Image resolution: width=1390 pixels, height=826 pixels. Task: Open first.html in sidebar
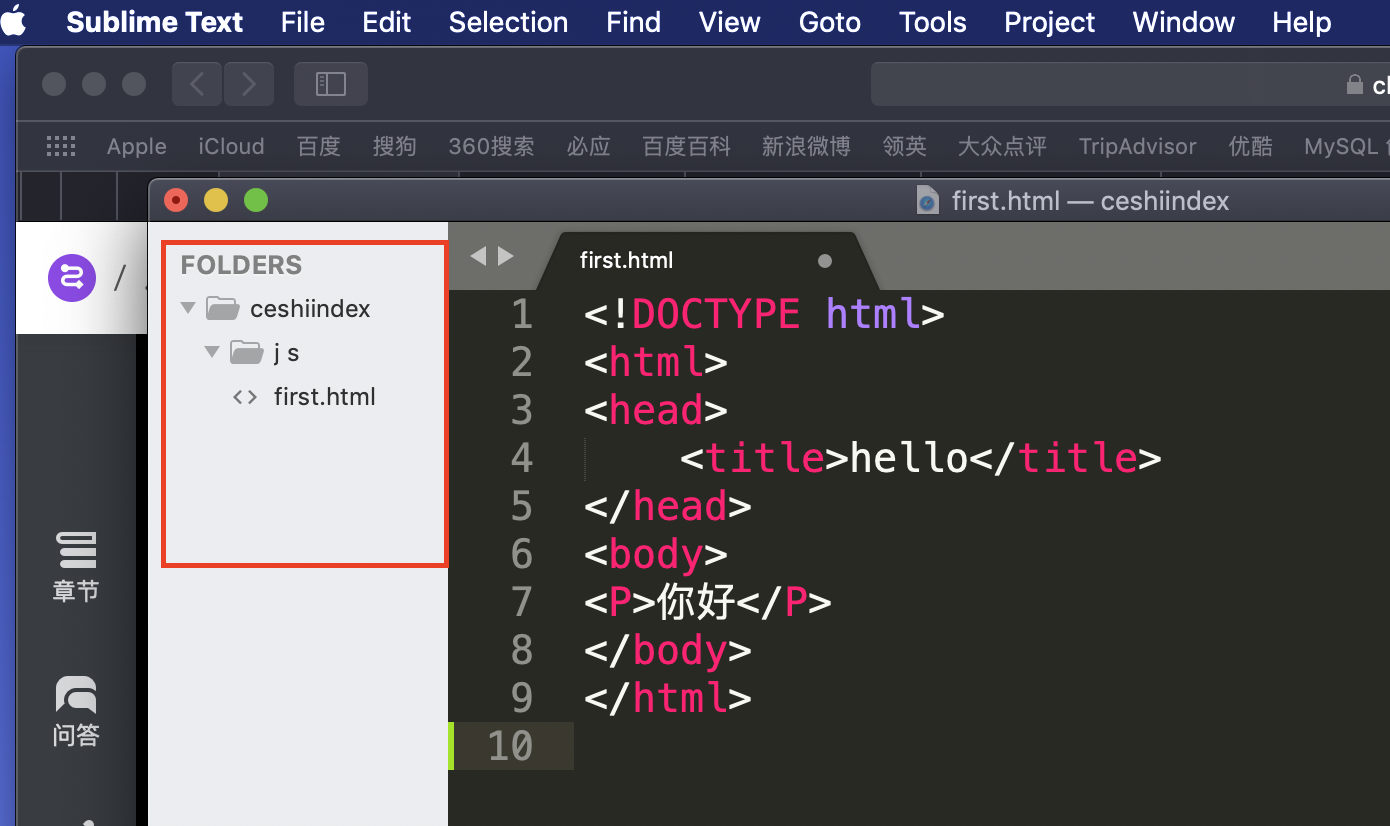[324, 397]
